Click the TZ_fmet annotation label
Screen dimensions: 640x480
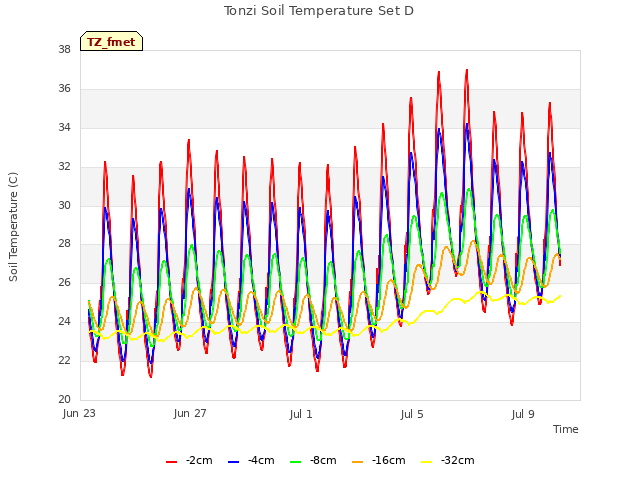pos(111,42)
